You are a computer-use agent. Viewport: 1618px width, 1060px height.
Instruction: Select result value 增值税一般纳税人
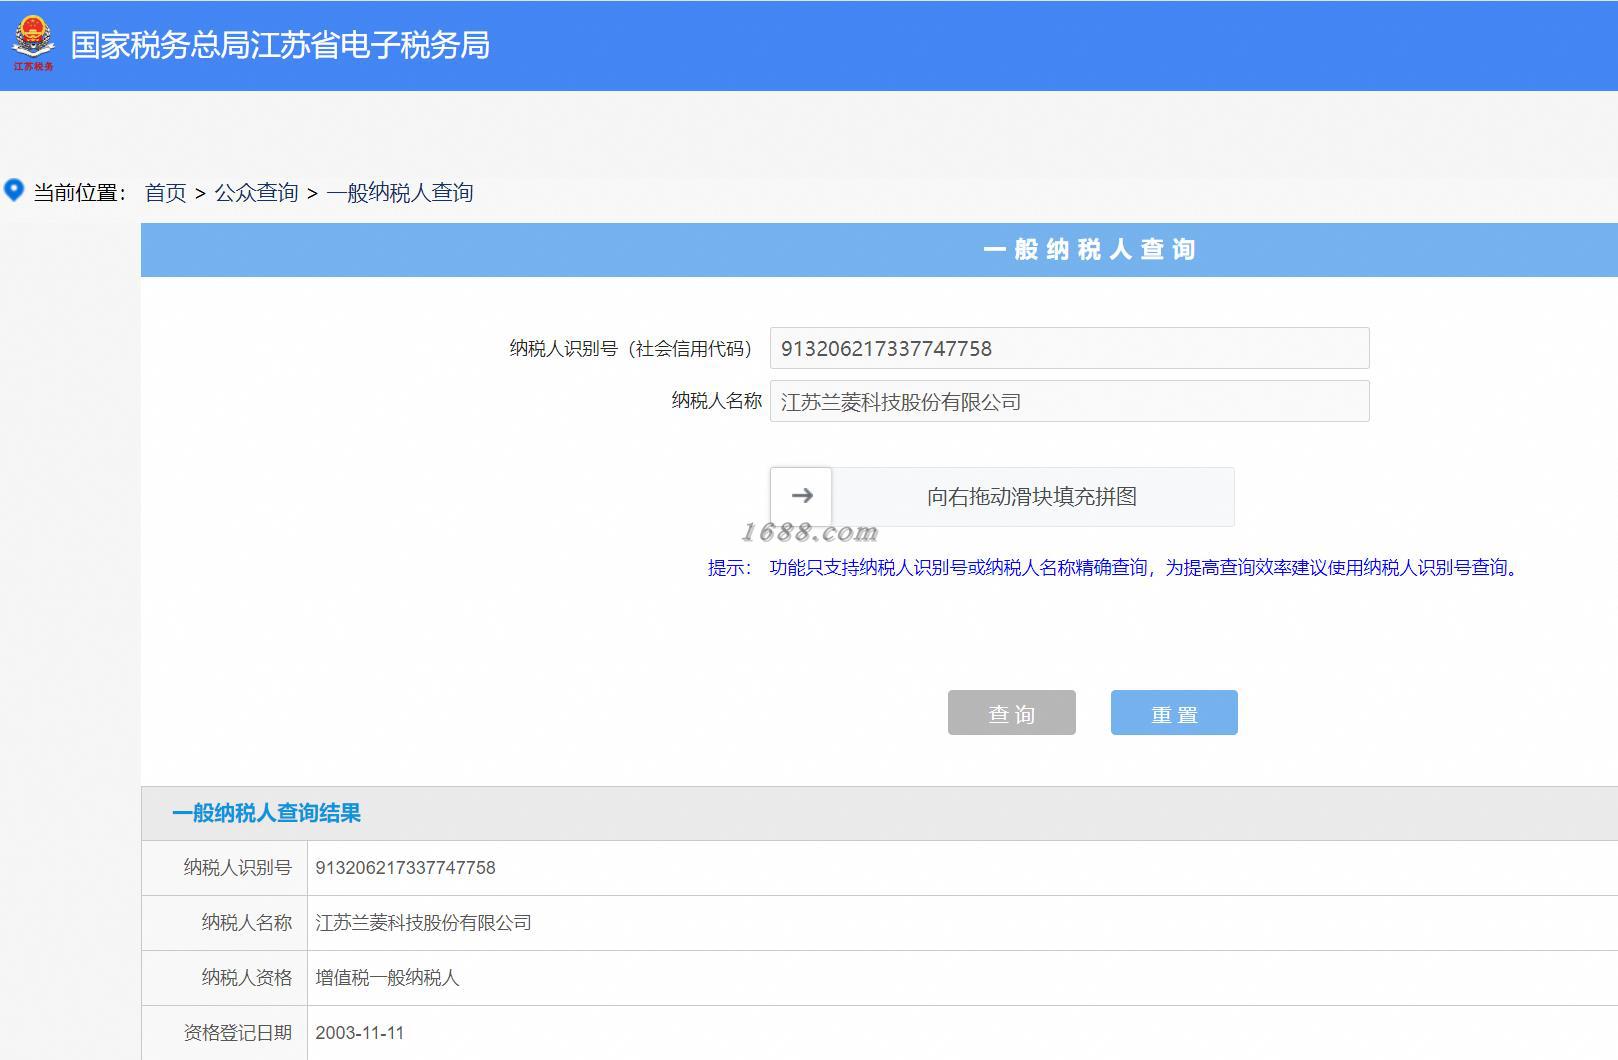(387, 978)
